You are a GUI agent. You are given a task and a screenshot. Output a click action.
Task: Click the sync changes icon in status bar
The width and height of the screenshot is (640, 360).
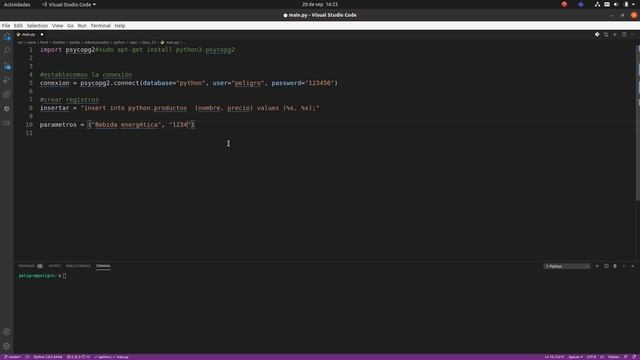click(27, 357)
